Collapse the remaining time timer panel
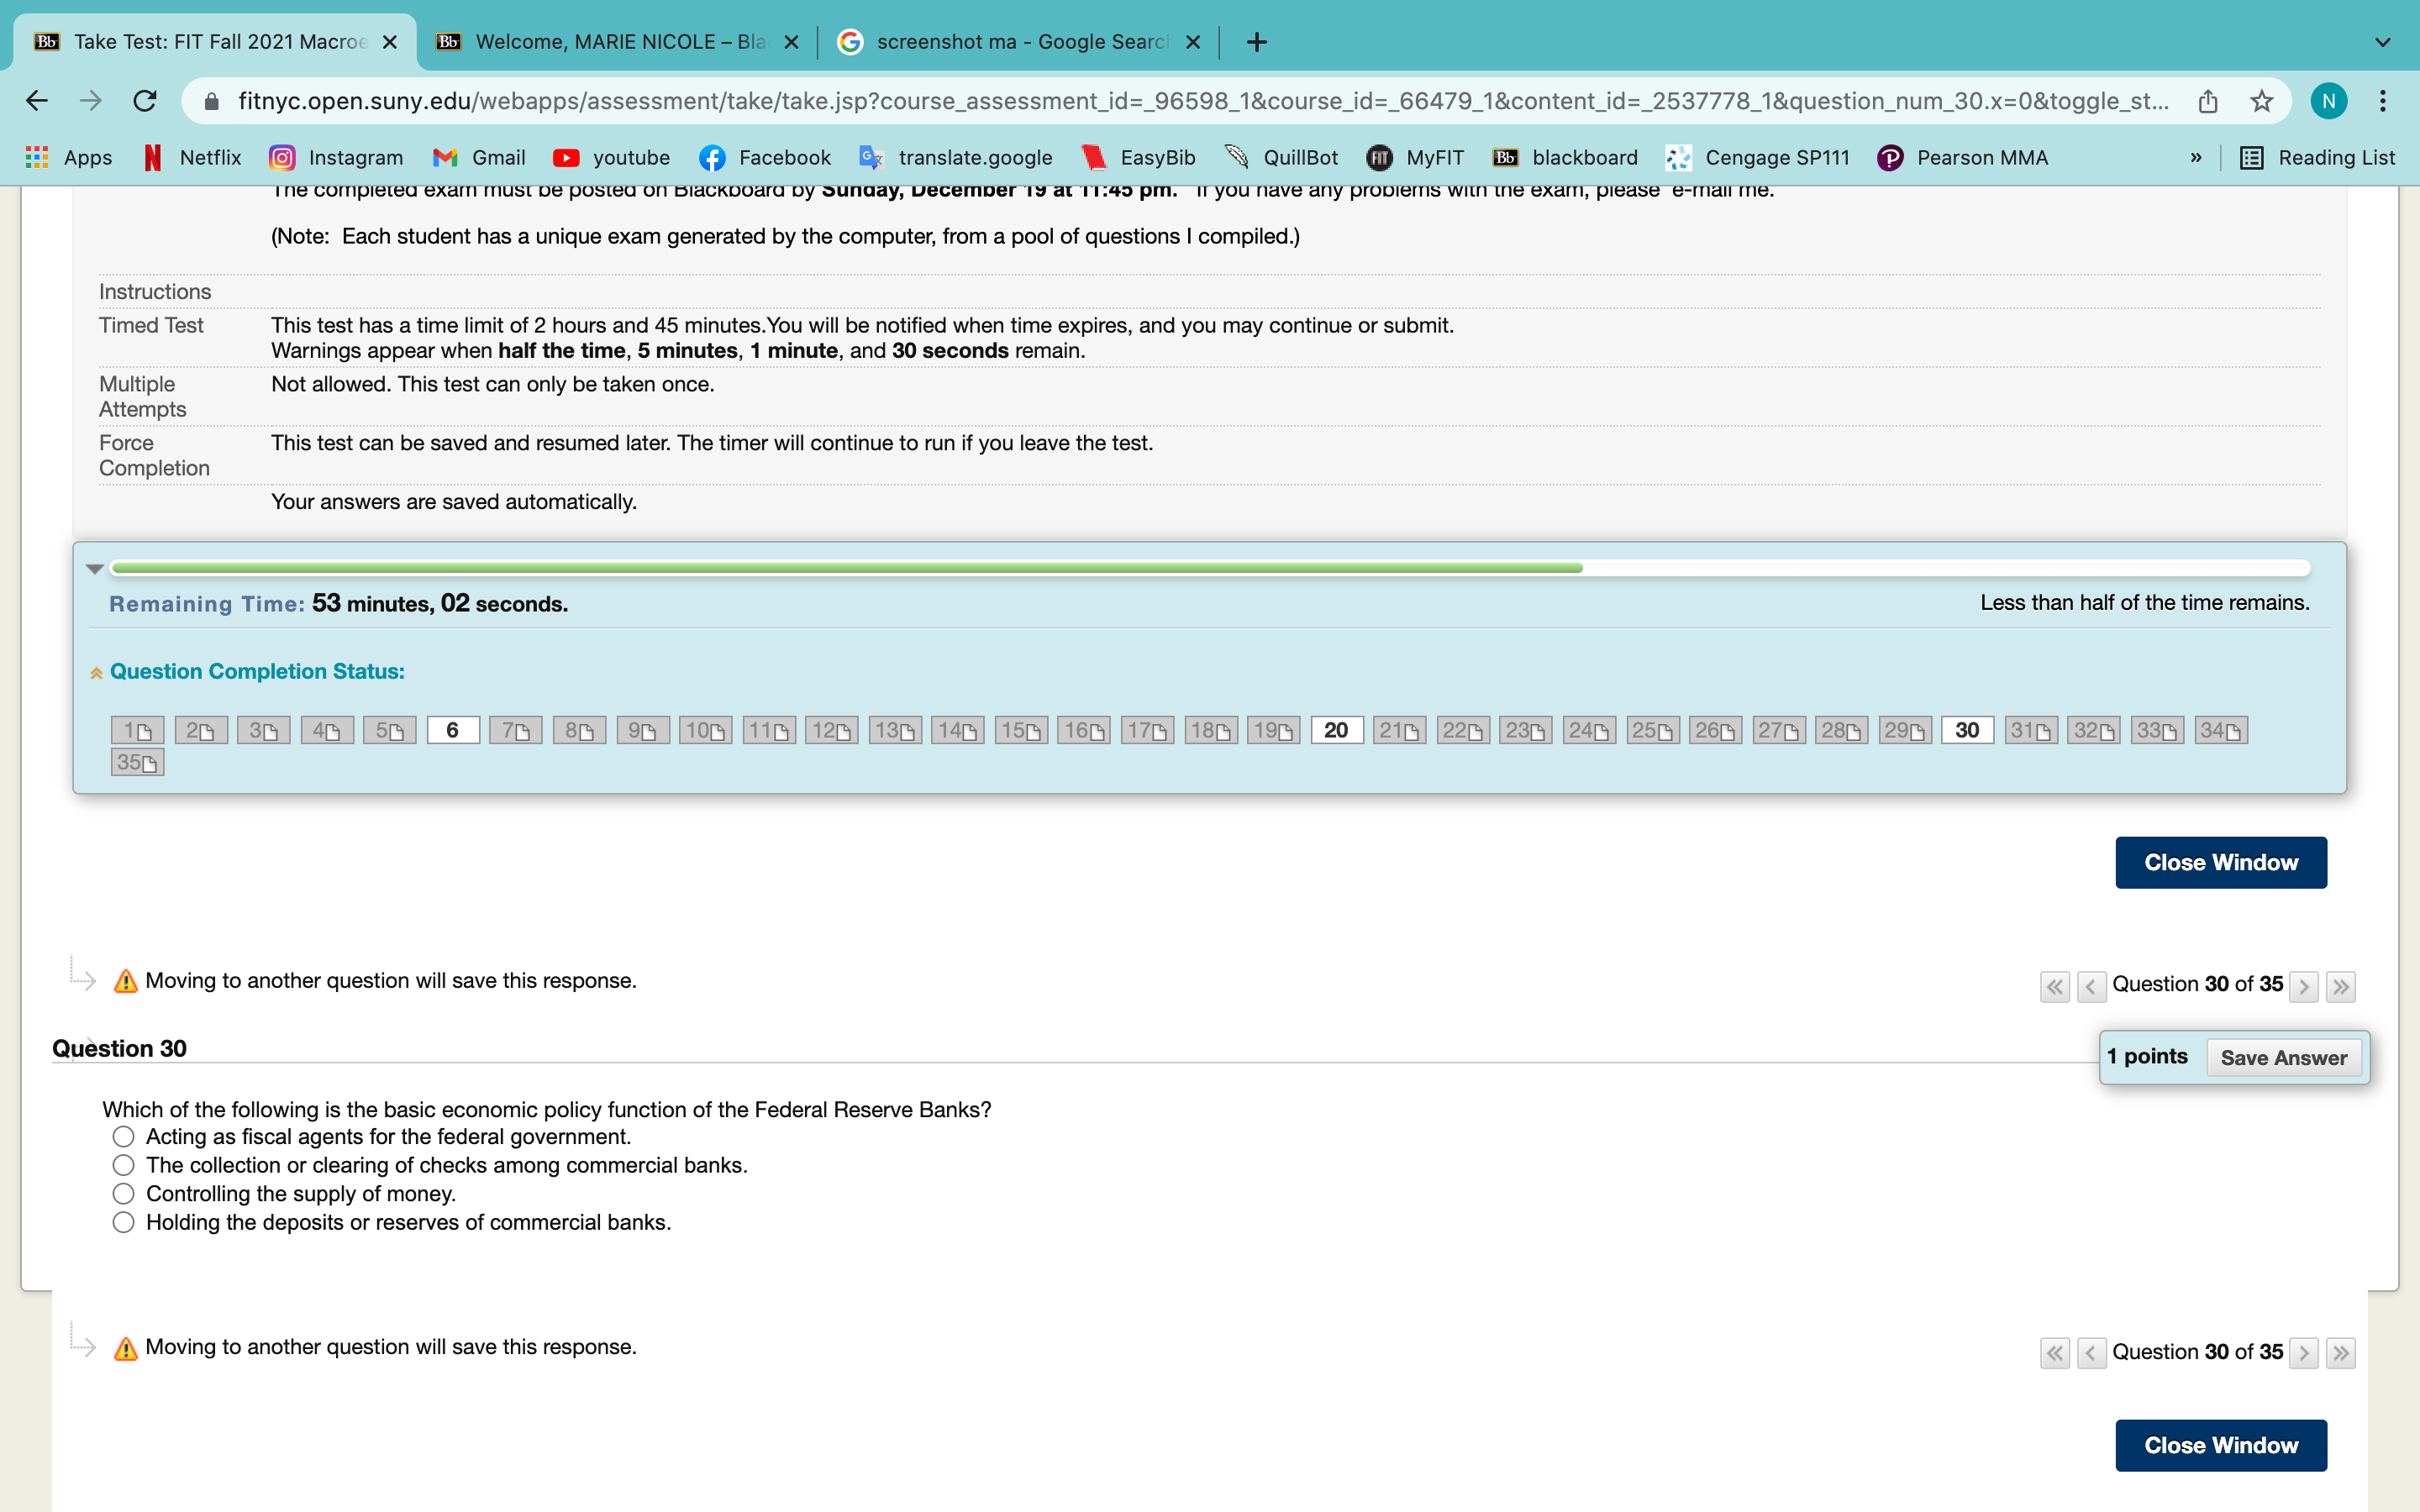 point(95,568)
